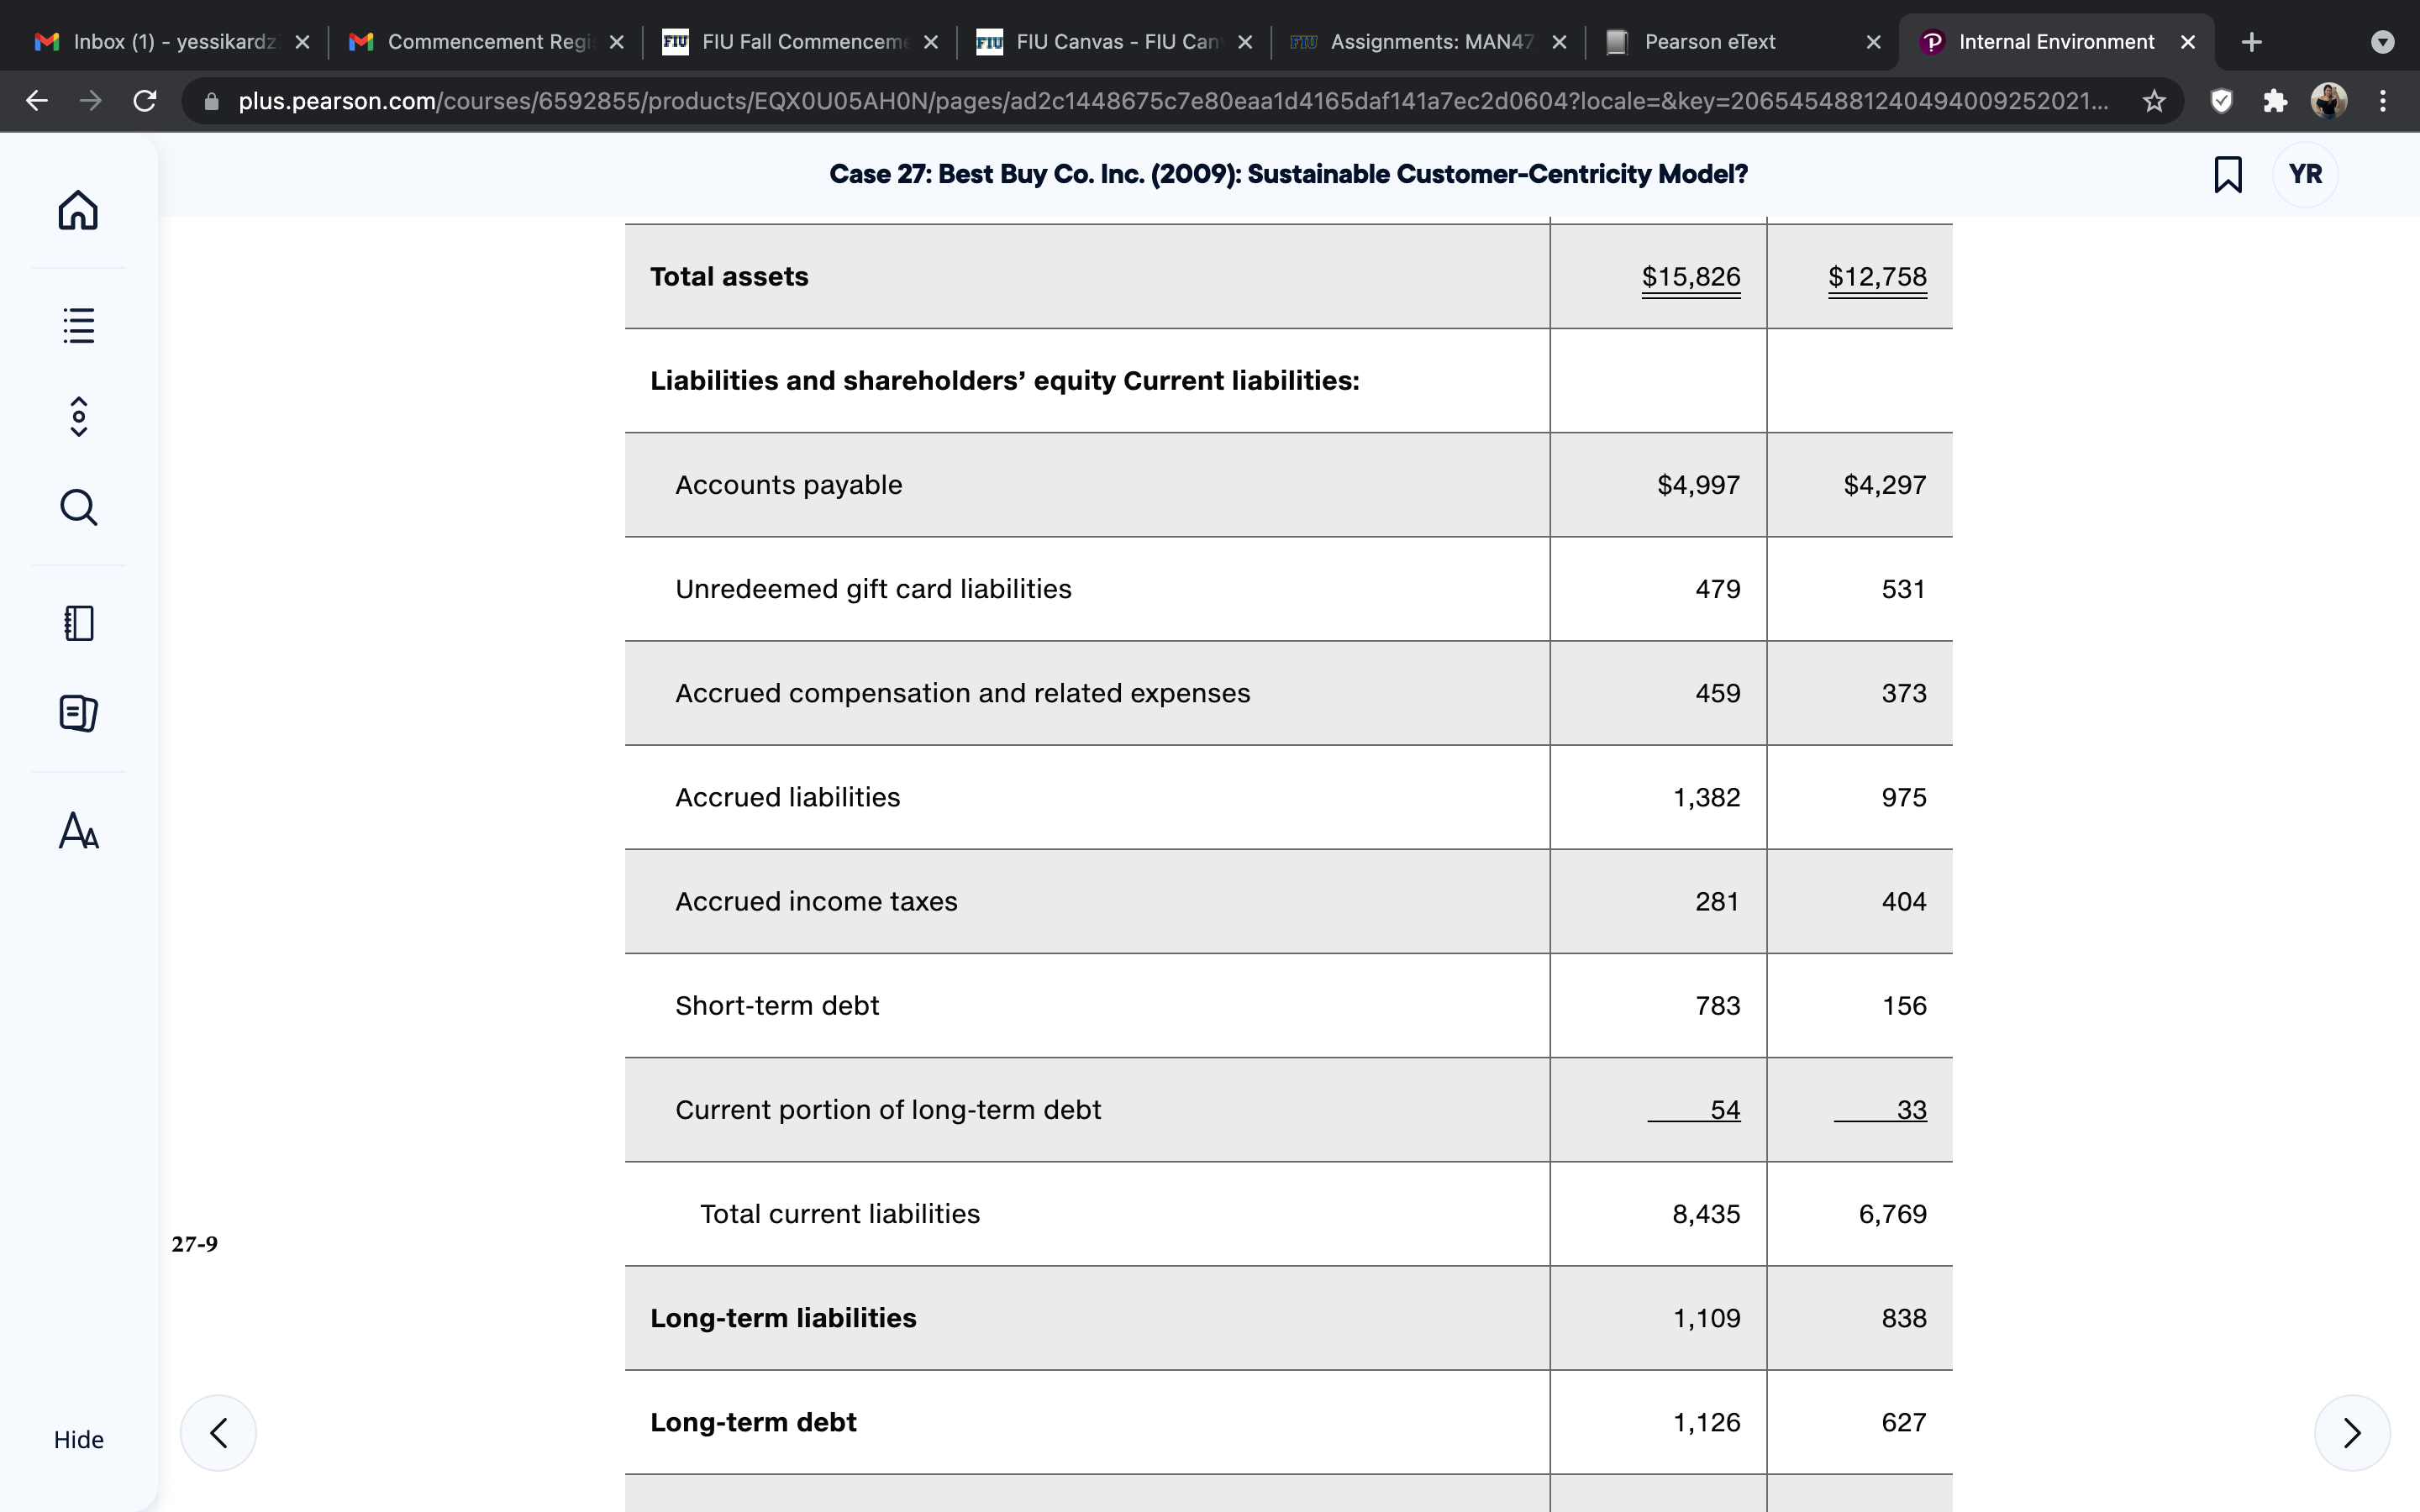Reload the current page
Image resolution: width=2420 pixels, height=1512 pixels.
tap(145, 101)
